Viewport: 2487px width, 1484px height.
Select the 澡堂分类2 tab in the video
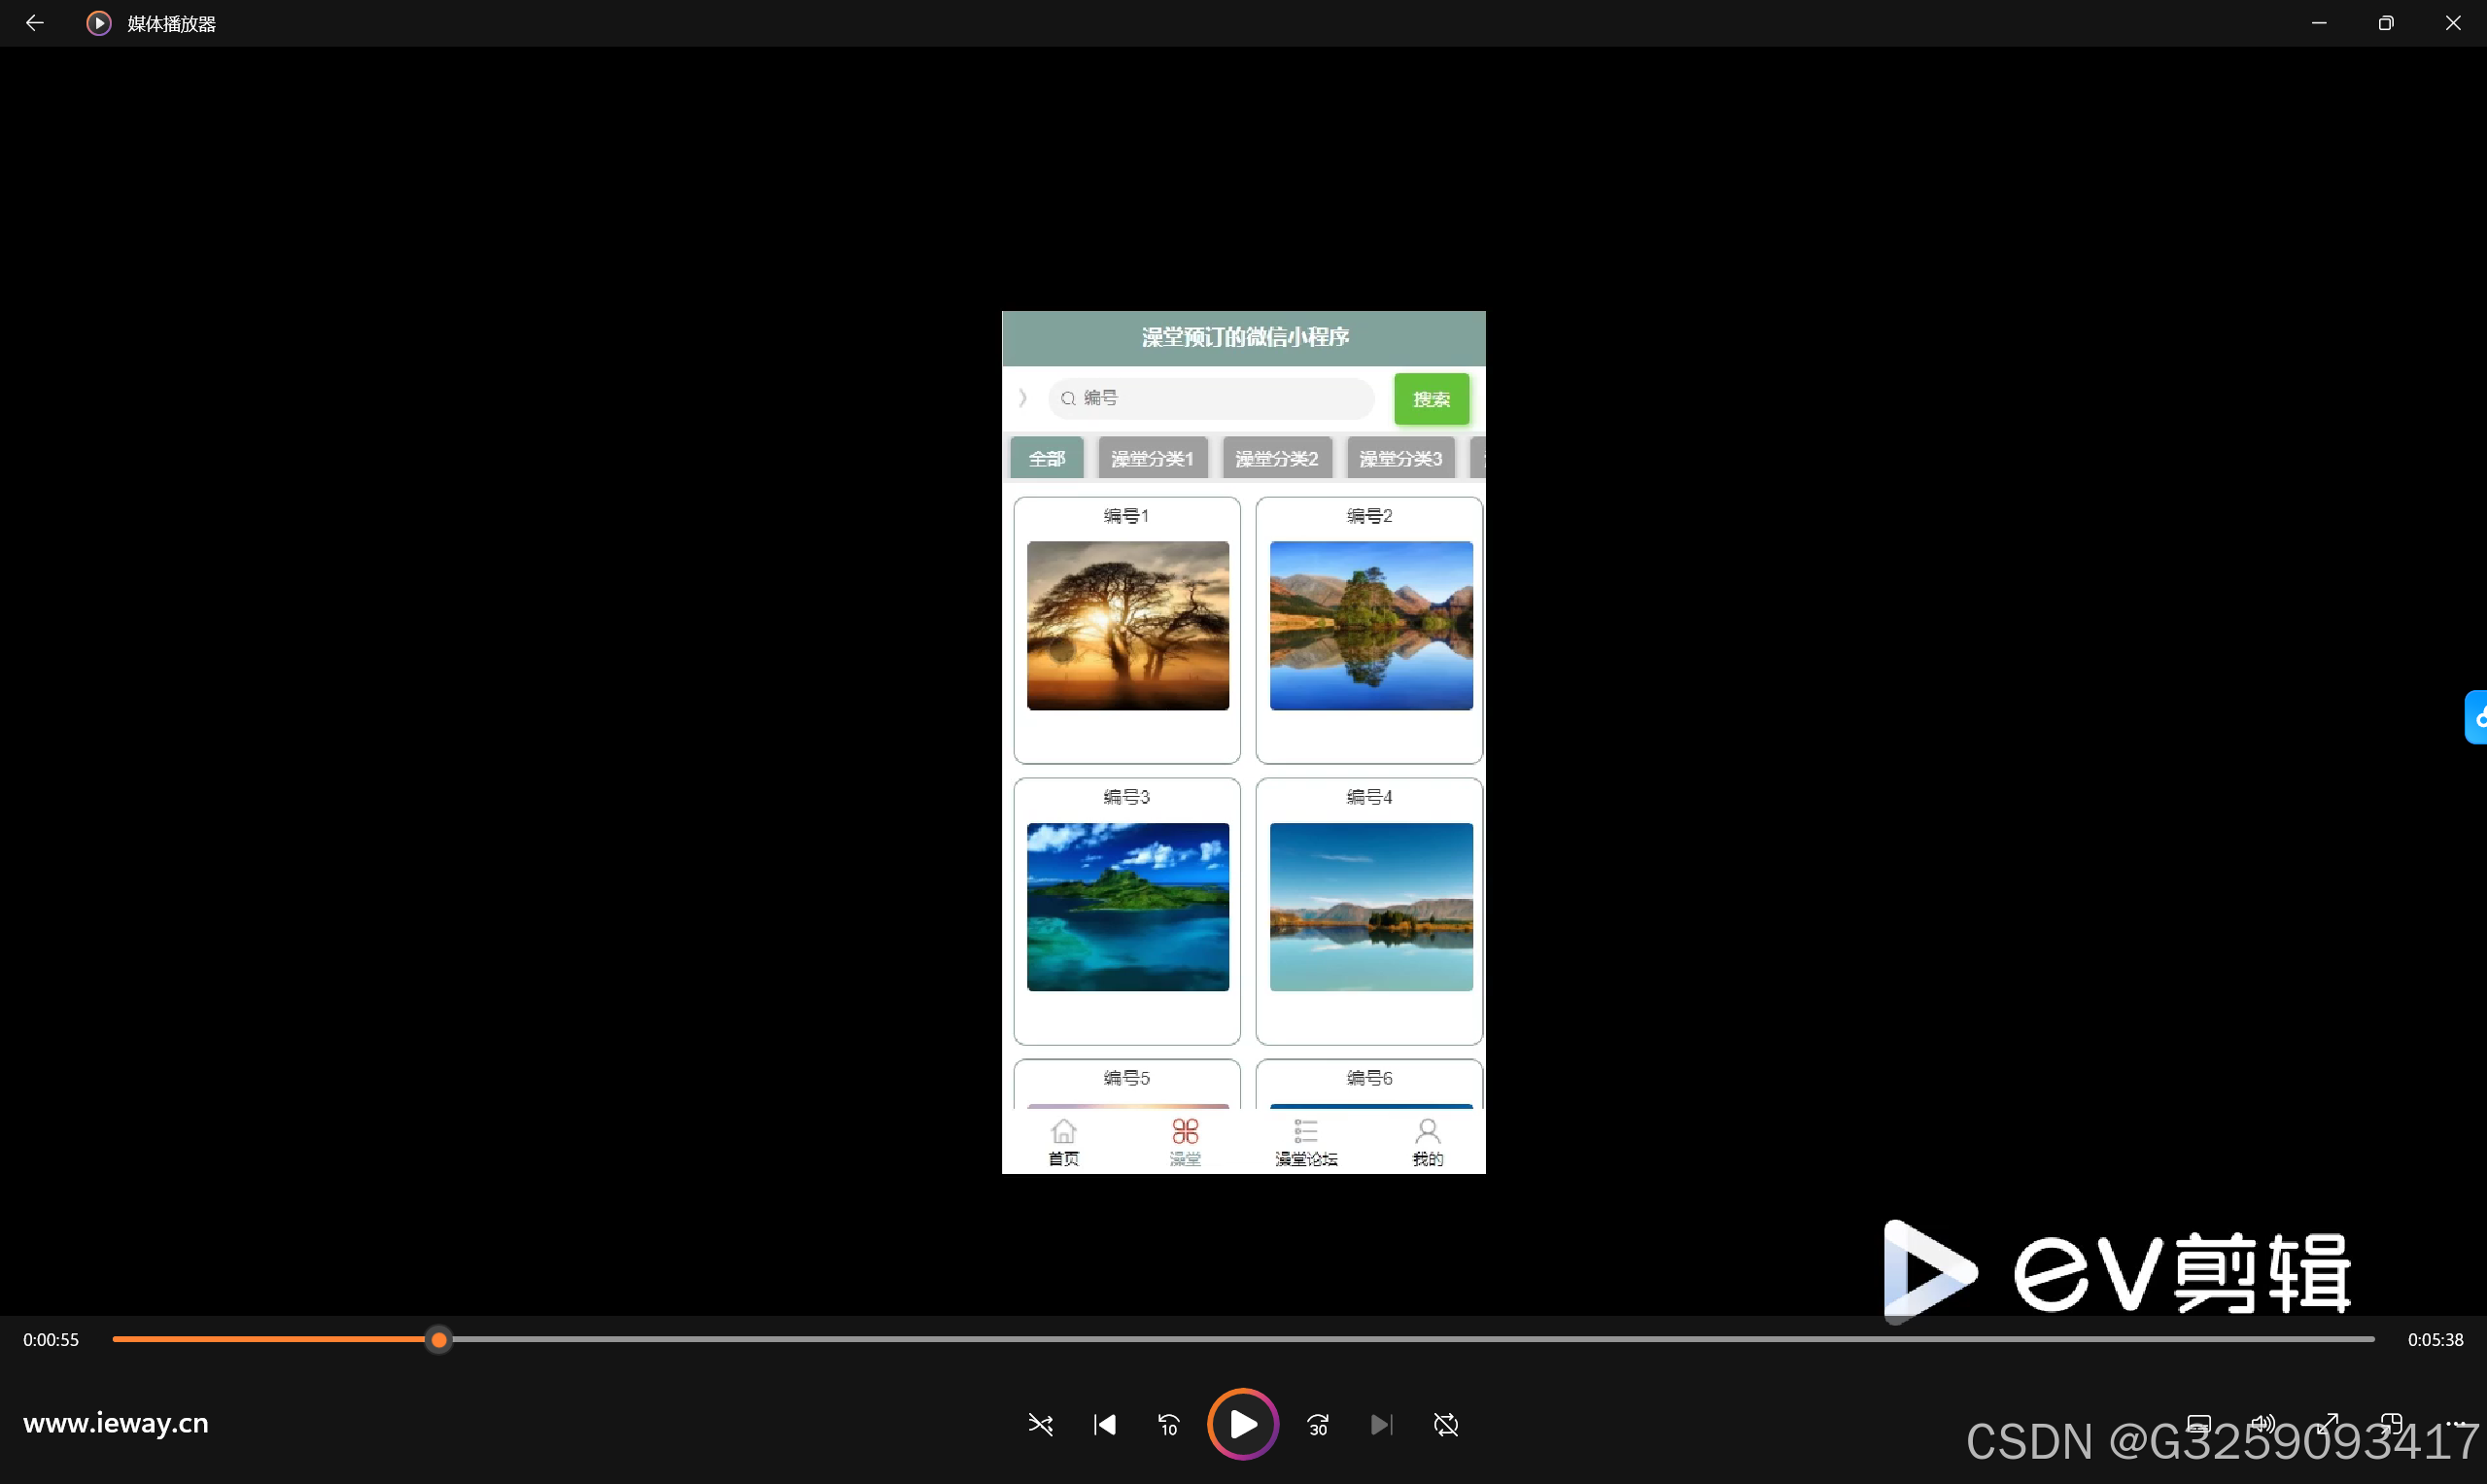(x=1276, y=458)
